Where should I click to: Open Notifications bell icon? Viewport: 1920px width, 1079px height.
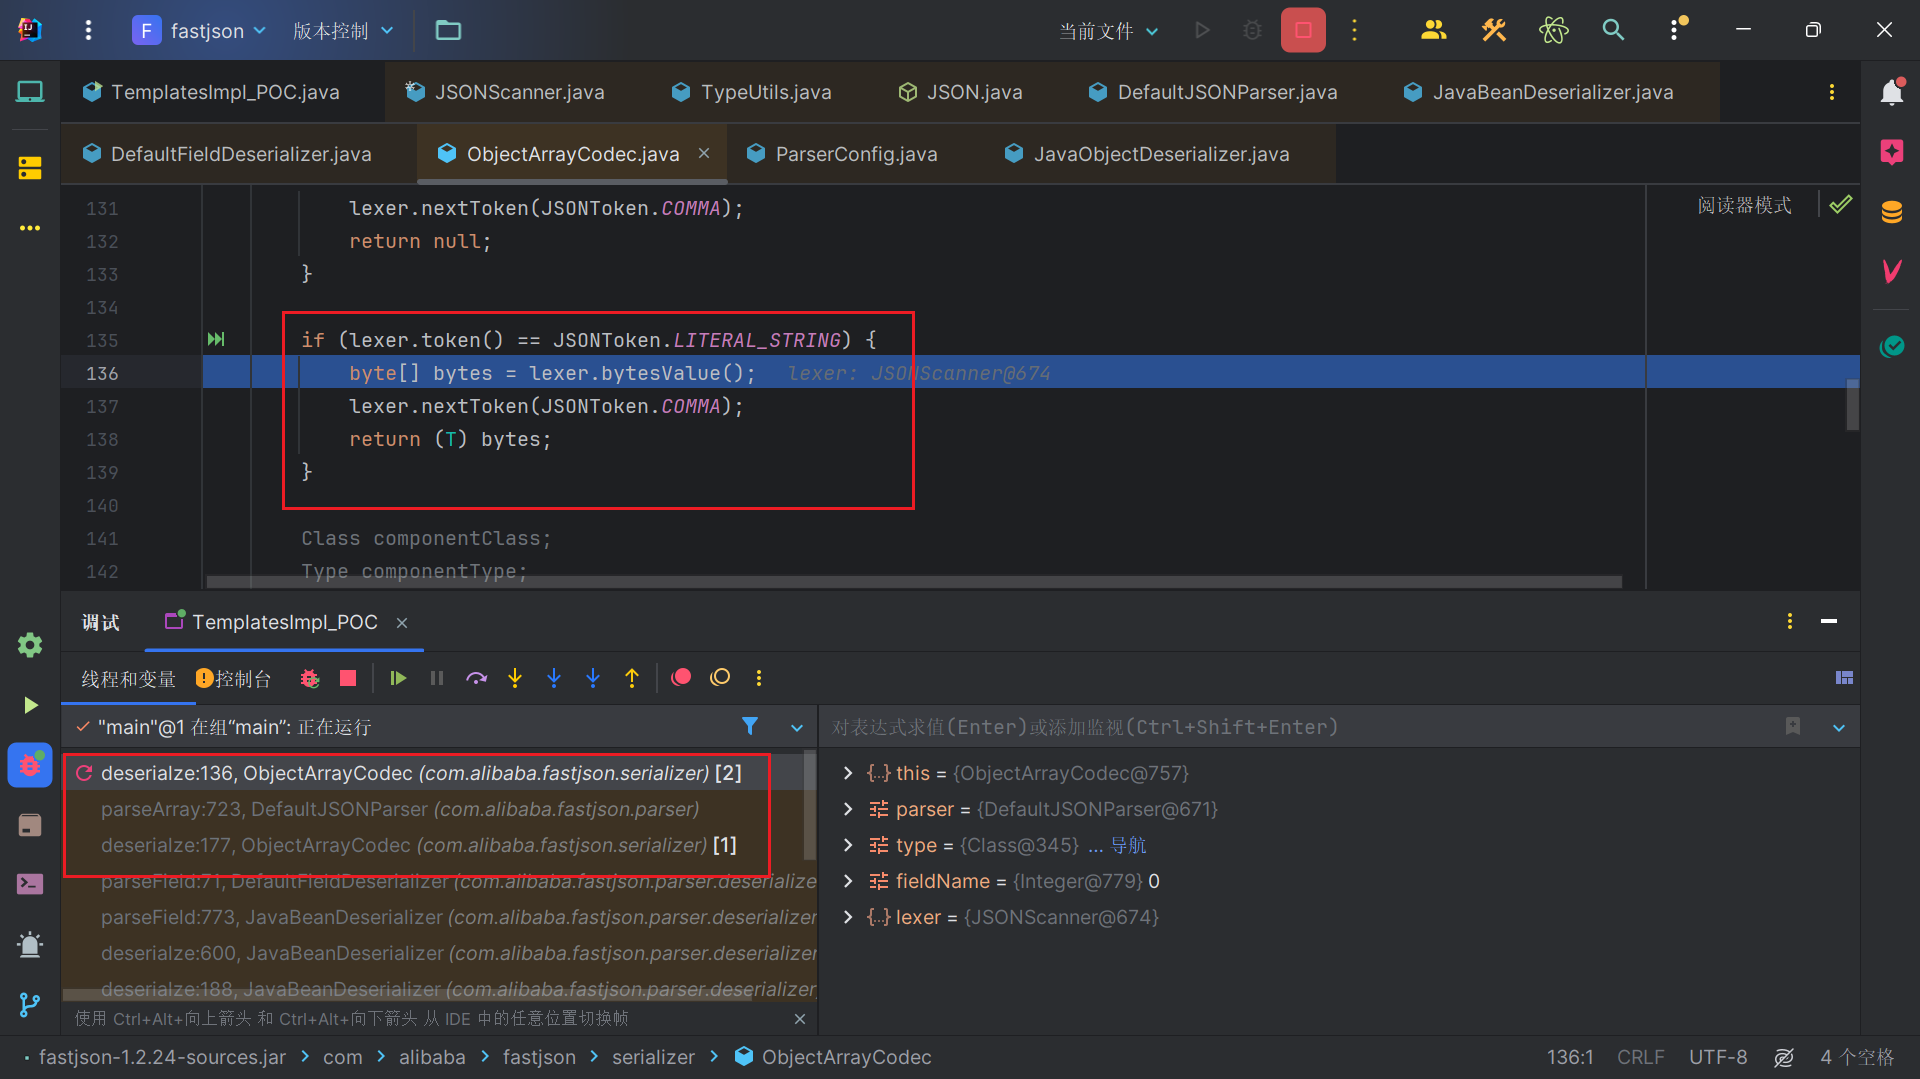coord(1891,92)
